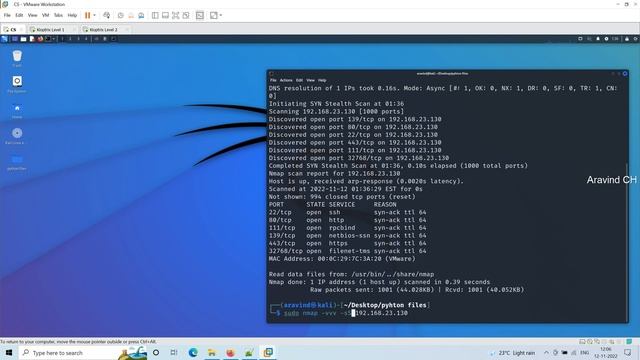Open the VMware Help menu
The height and width of the screenshot is (360, 640).
click(x=72, y=15)
